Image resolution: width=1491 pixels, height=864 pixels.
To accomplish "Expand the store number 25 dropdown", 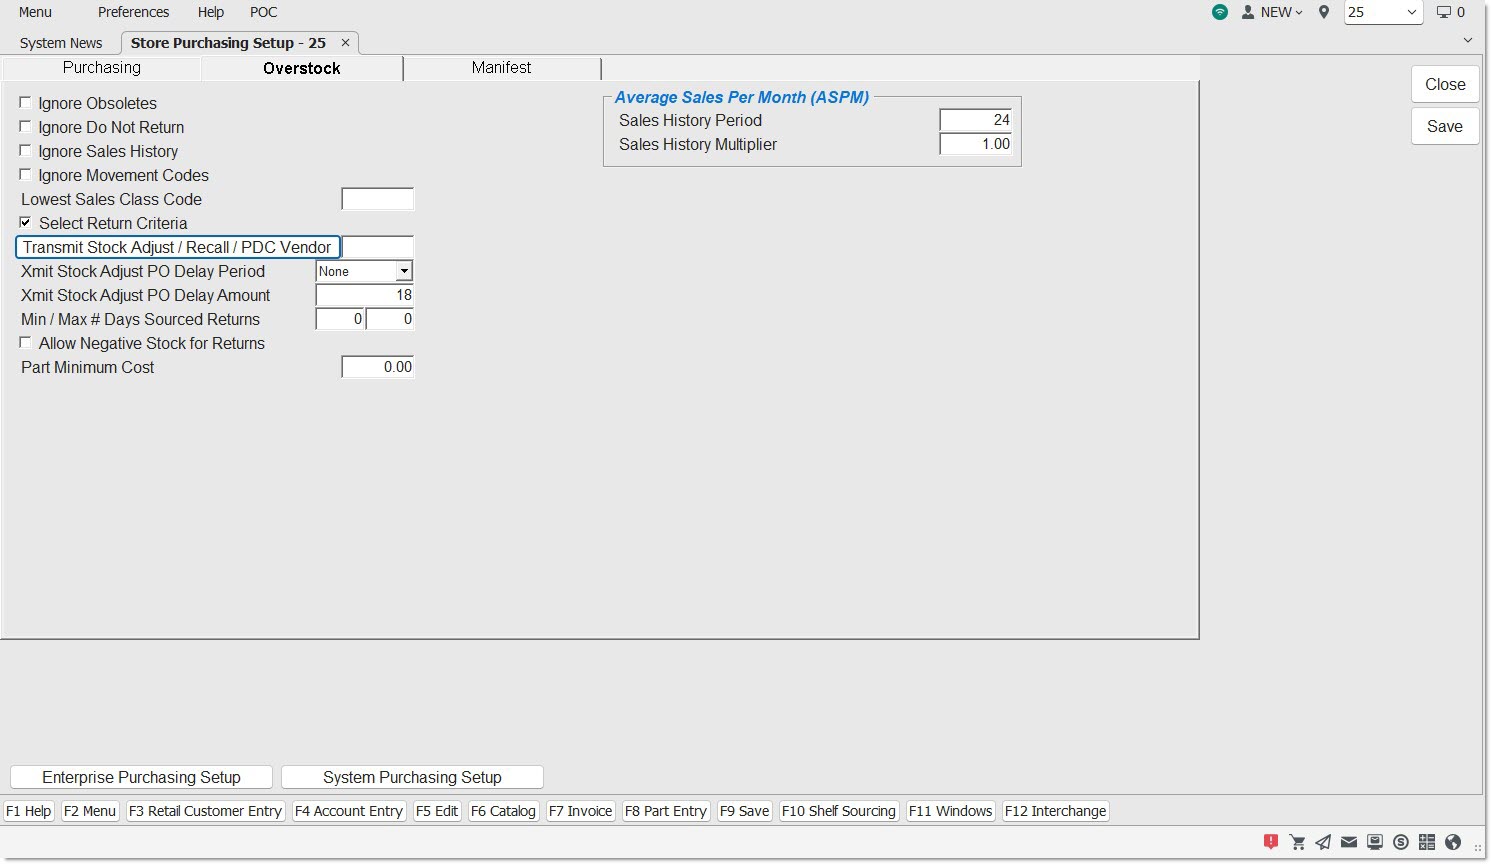I will (x=1411, y=12).
